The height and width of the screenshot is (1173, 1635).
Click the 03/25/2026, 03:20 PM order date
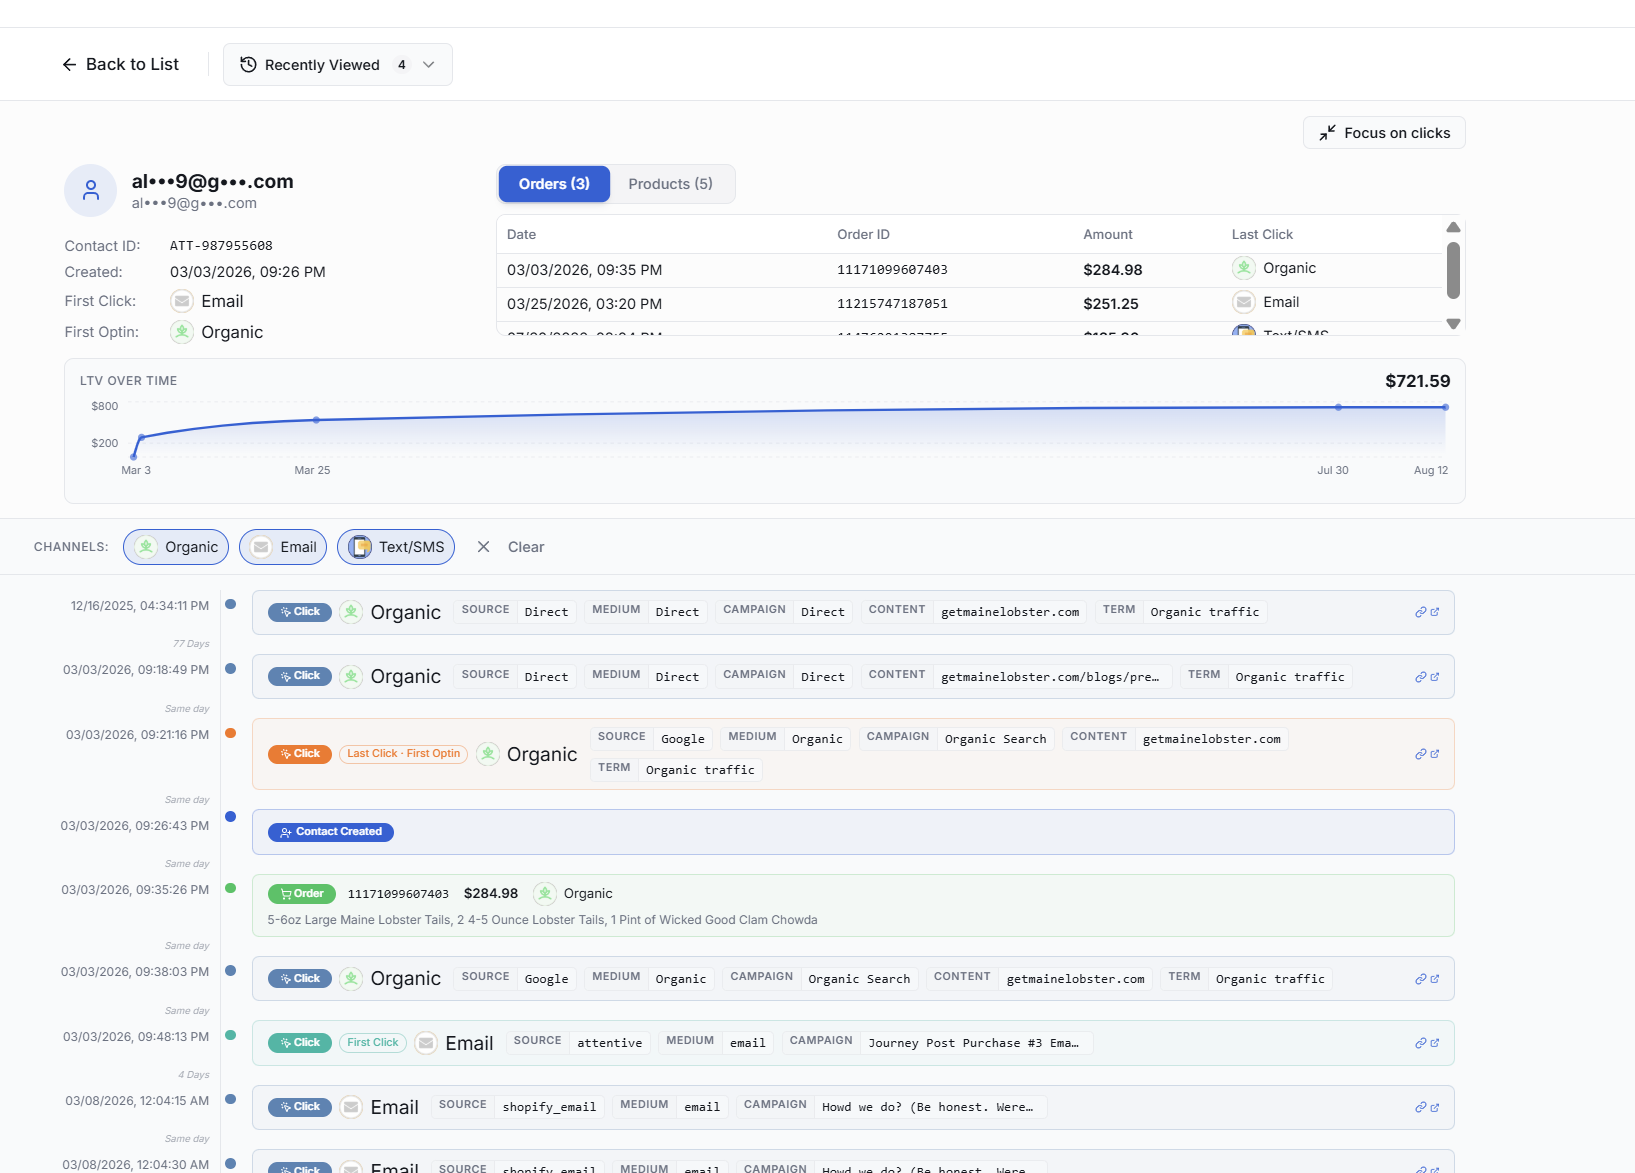584,304
